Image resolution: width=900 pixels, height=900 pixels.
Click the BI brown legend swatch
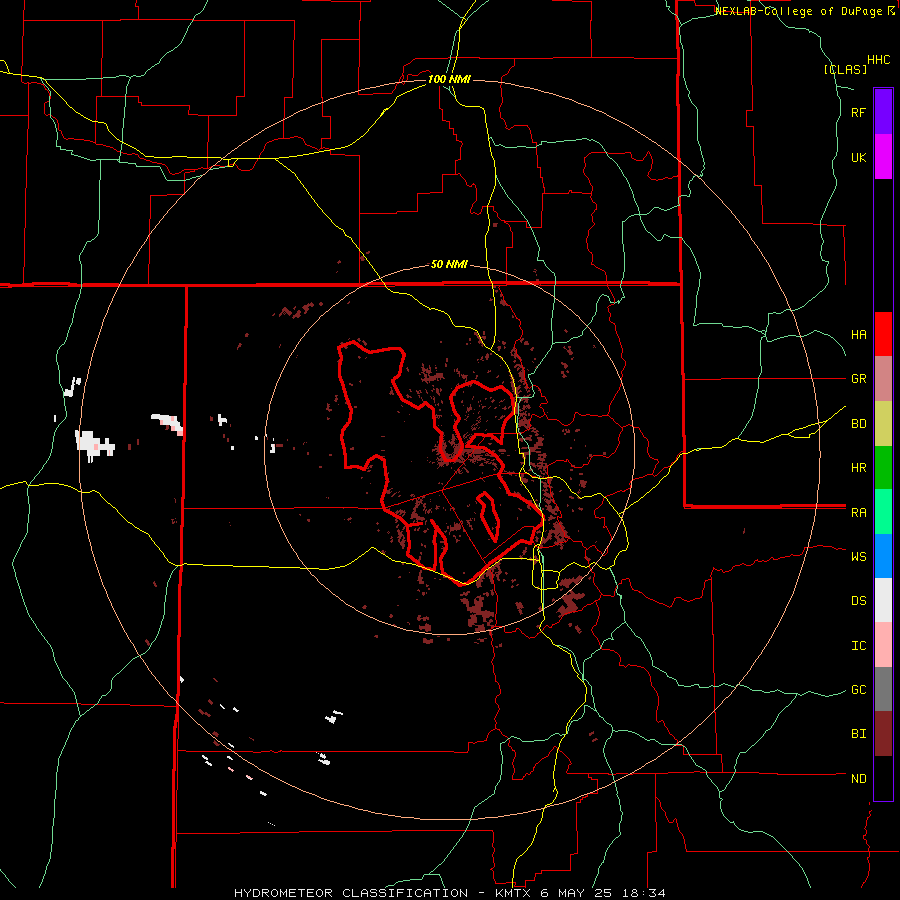pyautogui.click(x=883, y=734)
